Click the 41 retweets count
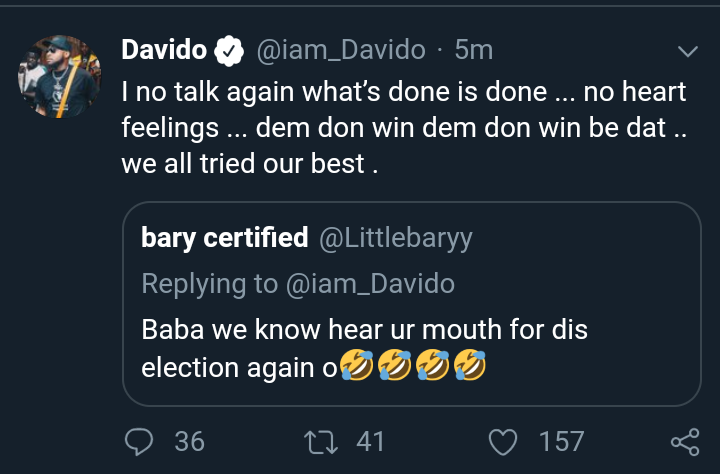This screenshot has height=474, width=720. pos(370,441)
